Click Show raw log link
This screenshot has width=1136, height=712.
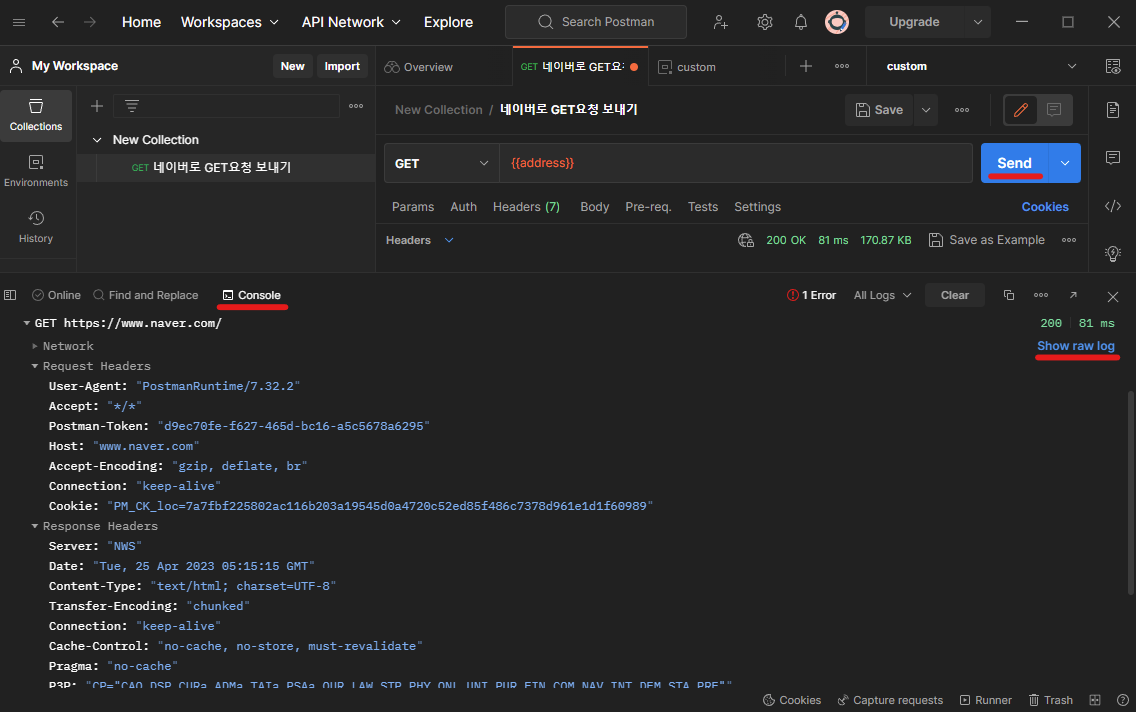point(1076,346)
